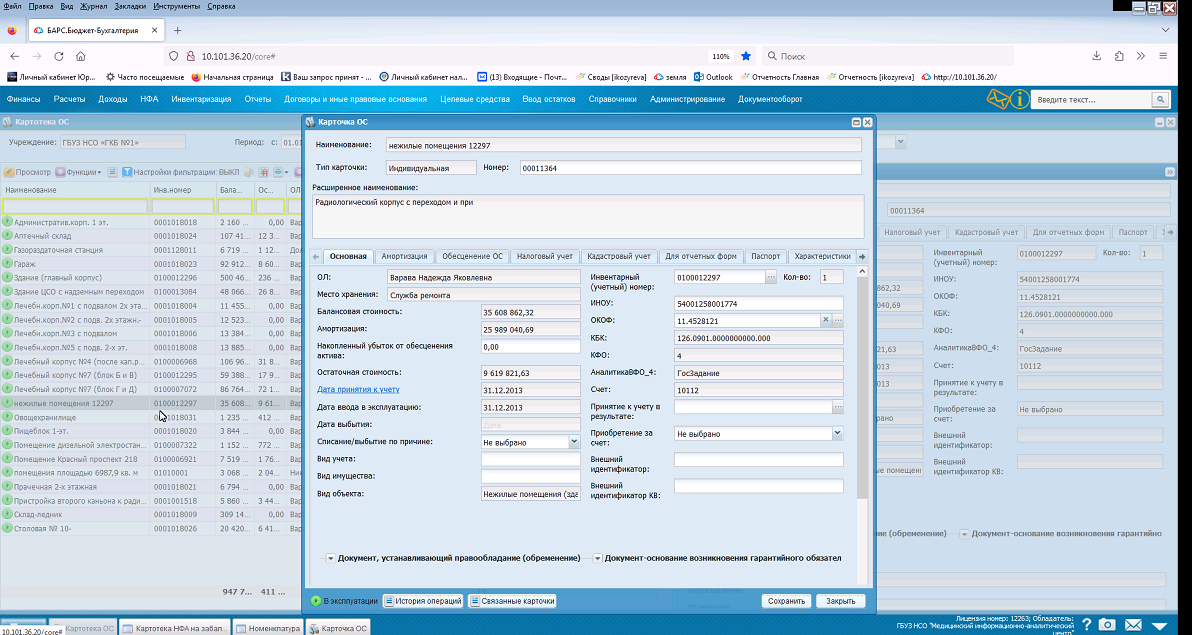
Task: Click the Firefox bookmark star icon
Action: (x=746, y=56)
